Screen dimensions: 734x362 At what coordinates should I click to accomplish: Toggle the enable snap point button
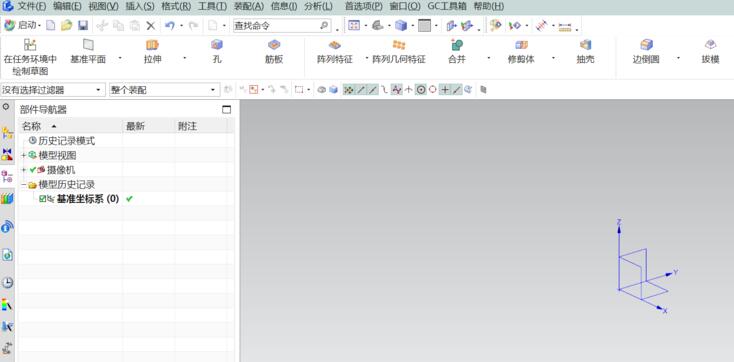click(x=348, y=89)
